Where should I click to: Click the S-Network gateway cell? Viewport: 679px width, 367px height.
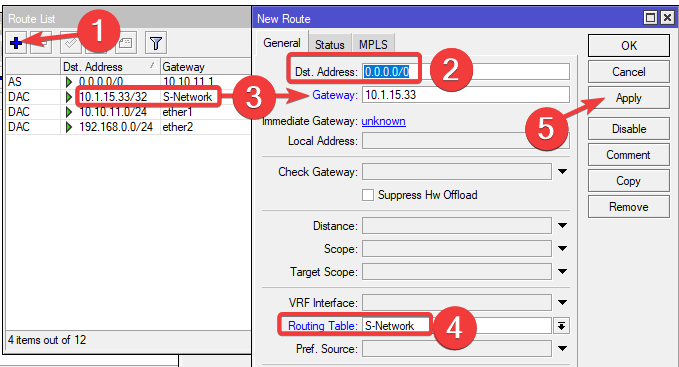pyautogui.click(x=188, y=97)
